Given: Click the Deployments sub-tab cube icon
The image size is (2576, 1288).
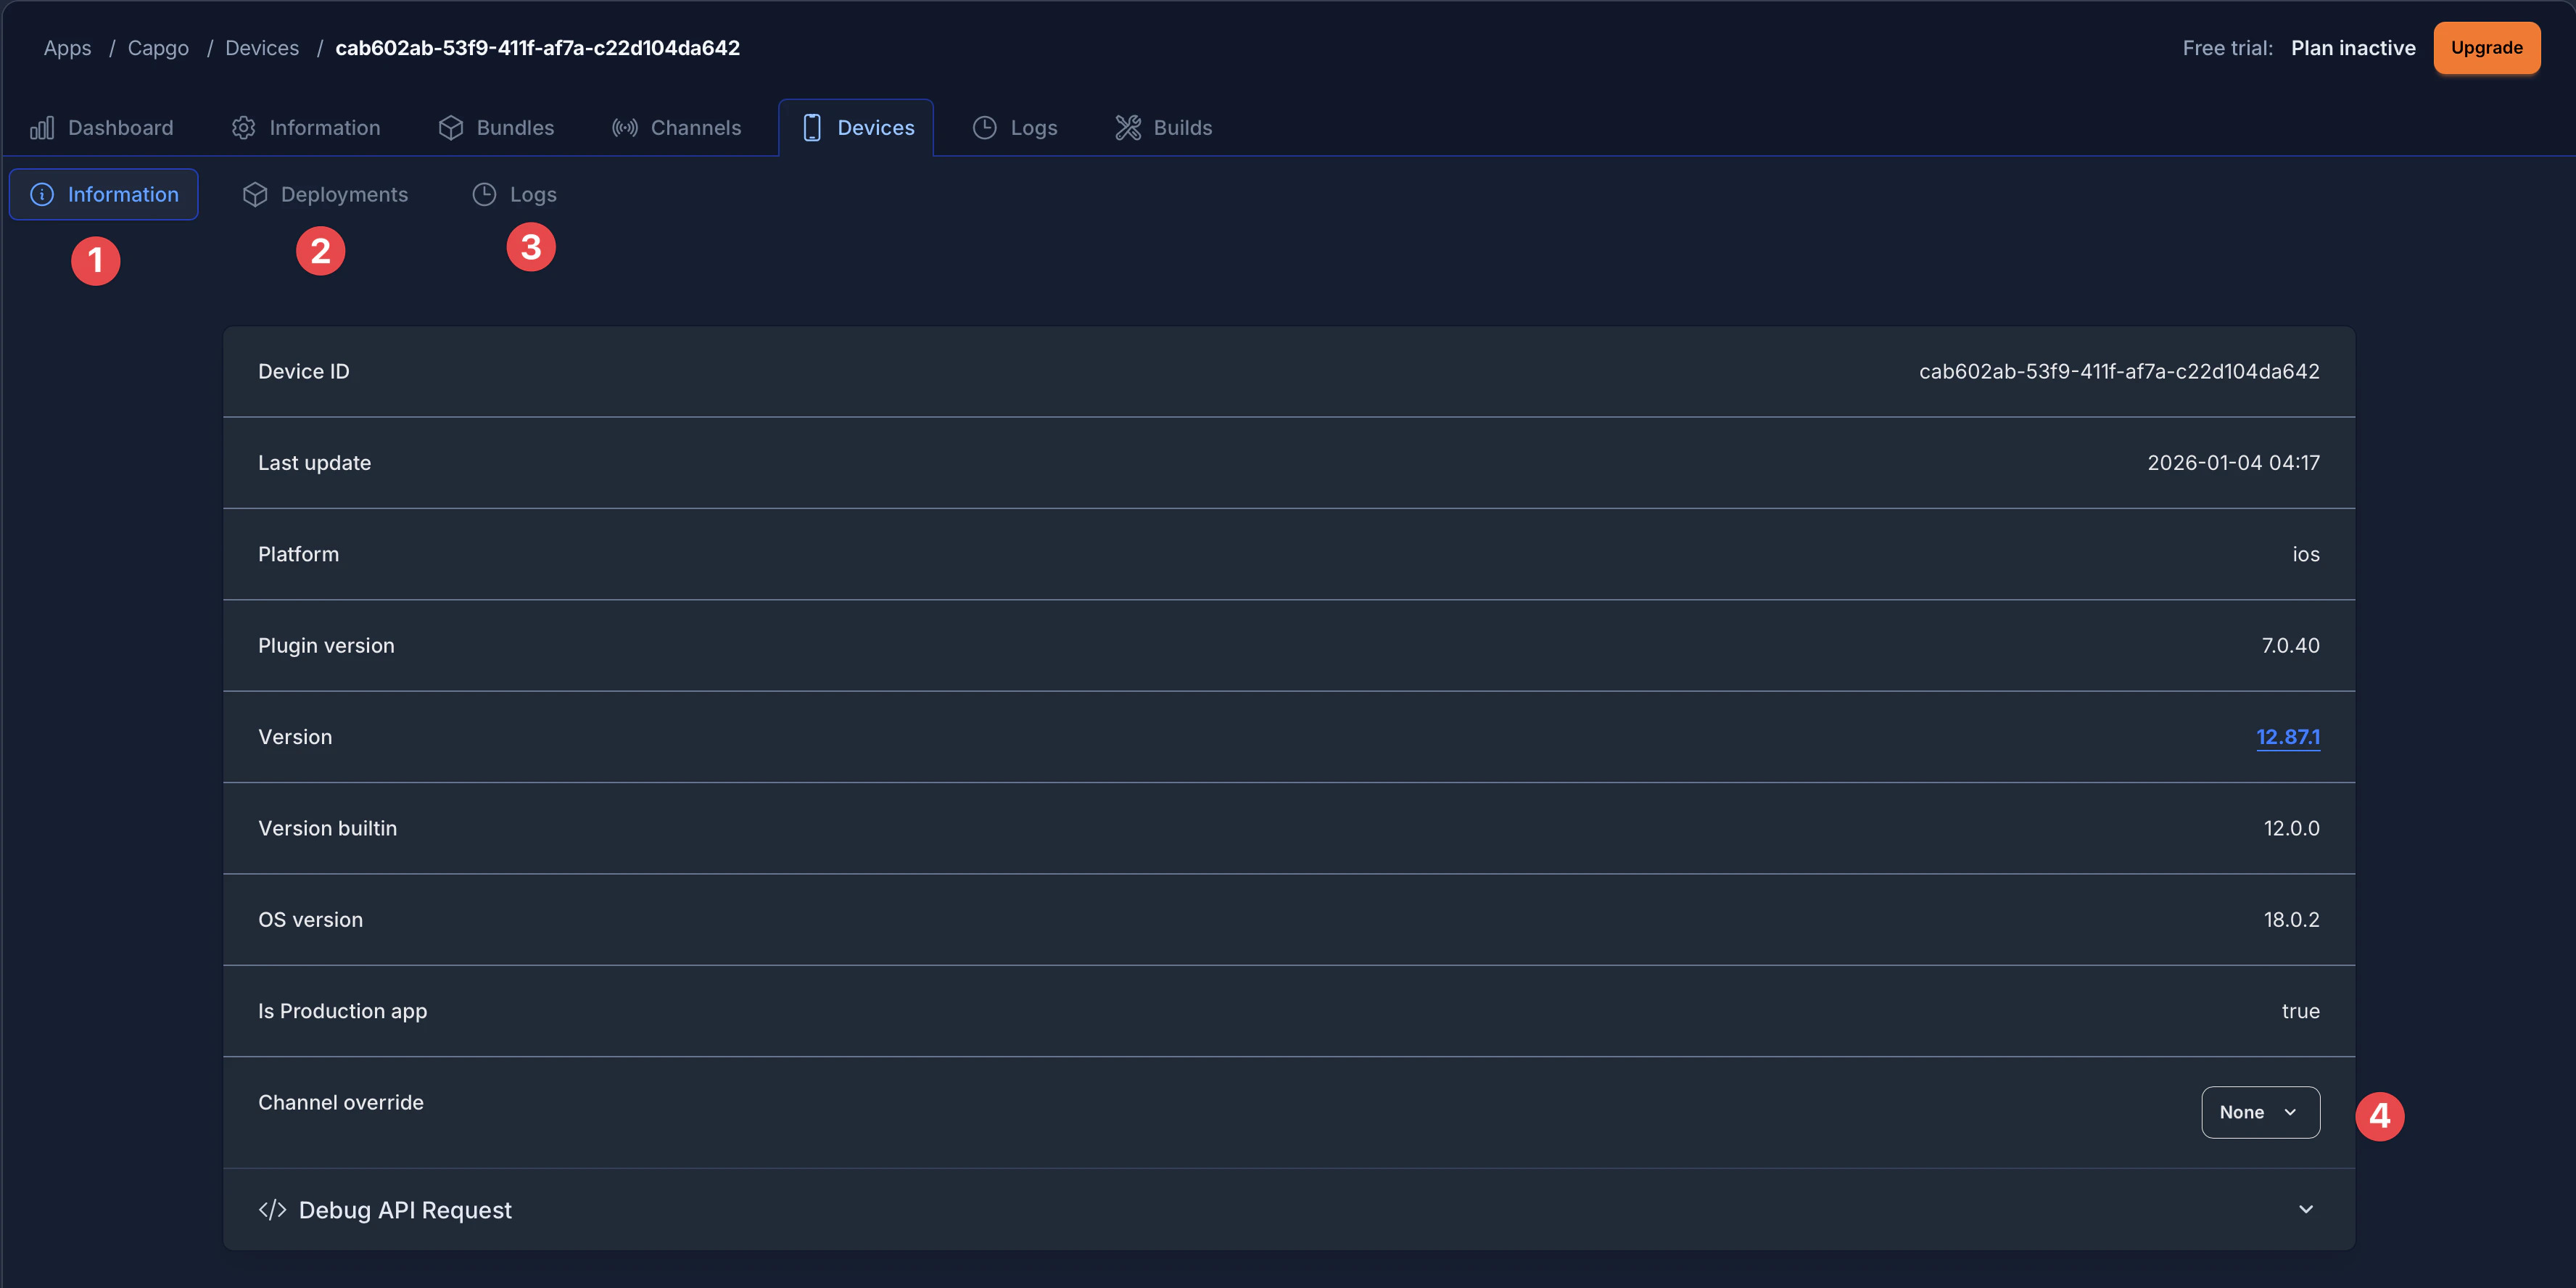Looking at the screenshot, I should coord(255,195).
